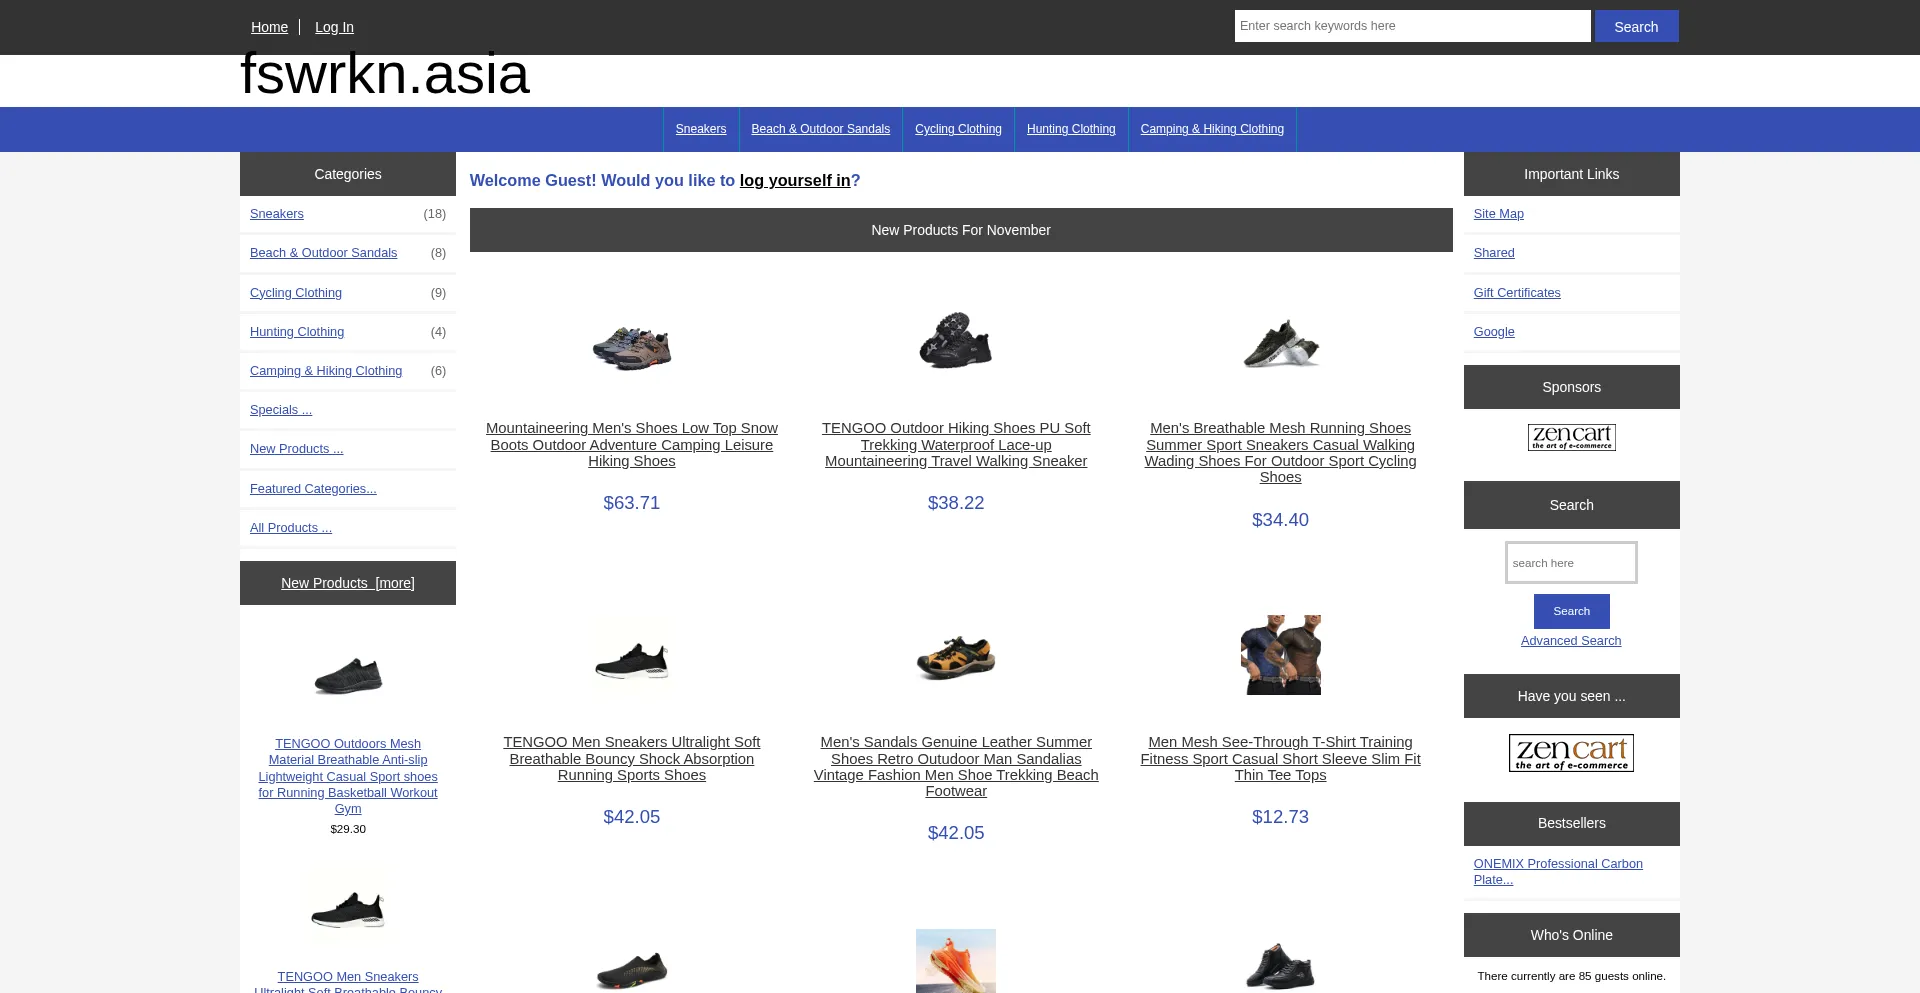Open Sneakers in the top navigation bar
This screenshot has height=993, width=1920.
point(701,129)
